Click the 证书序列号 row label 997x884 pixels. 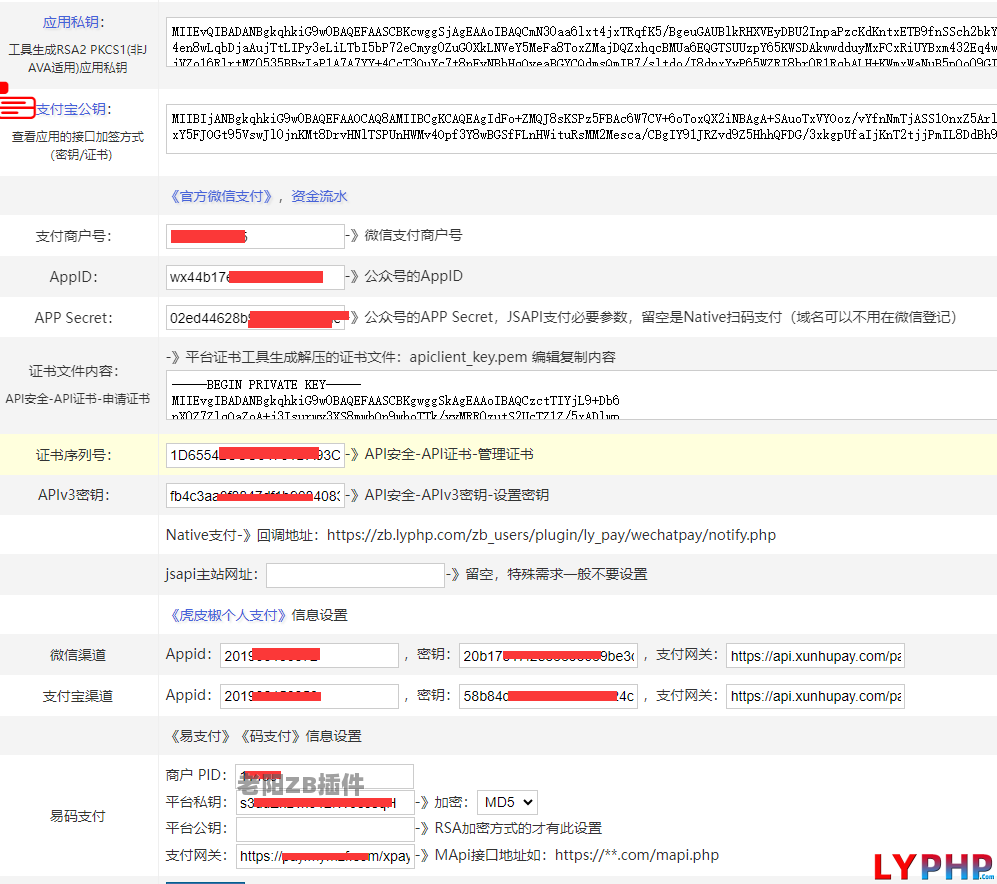(74, 455)
